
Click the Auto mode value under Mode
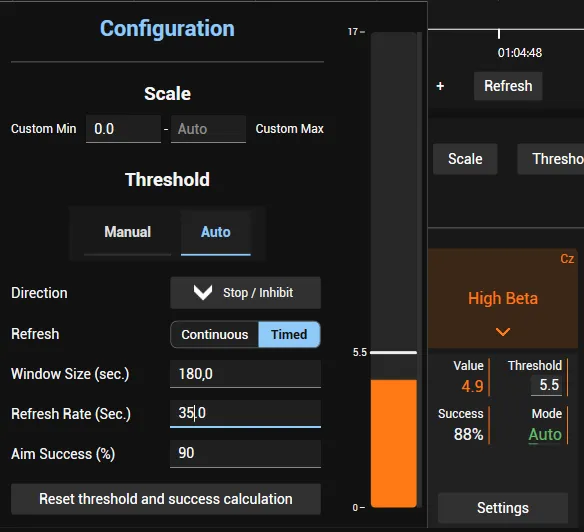tap(545, 435)
